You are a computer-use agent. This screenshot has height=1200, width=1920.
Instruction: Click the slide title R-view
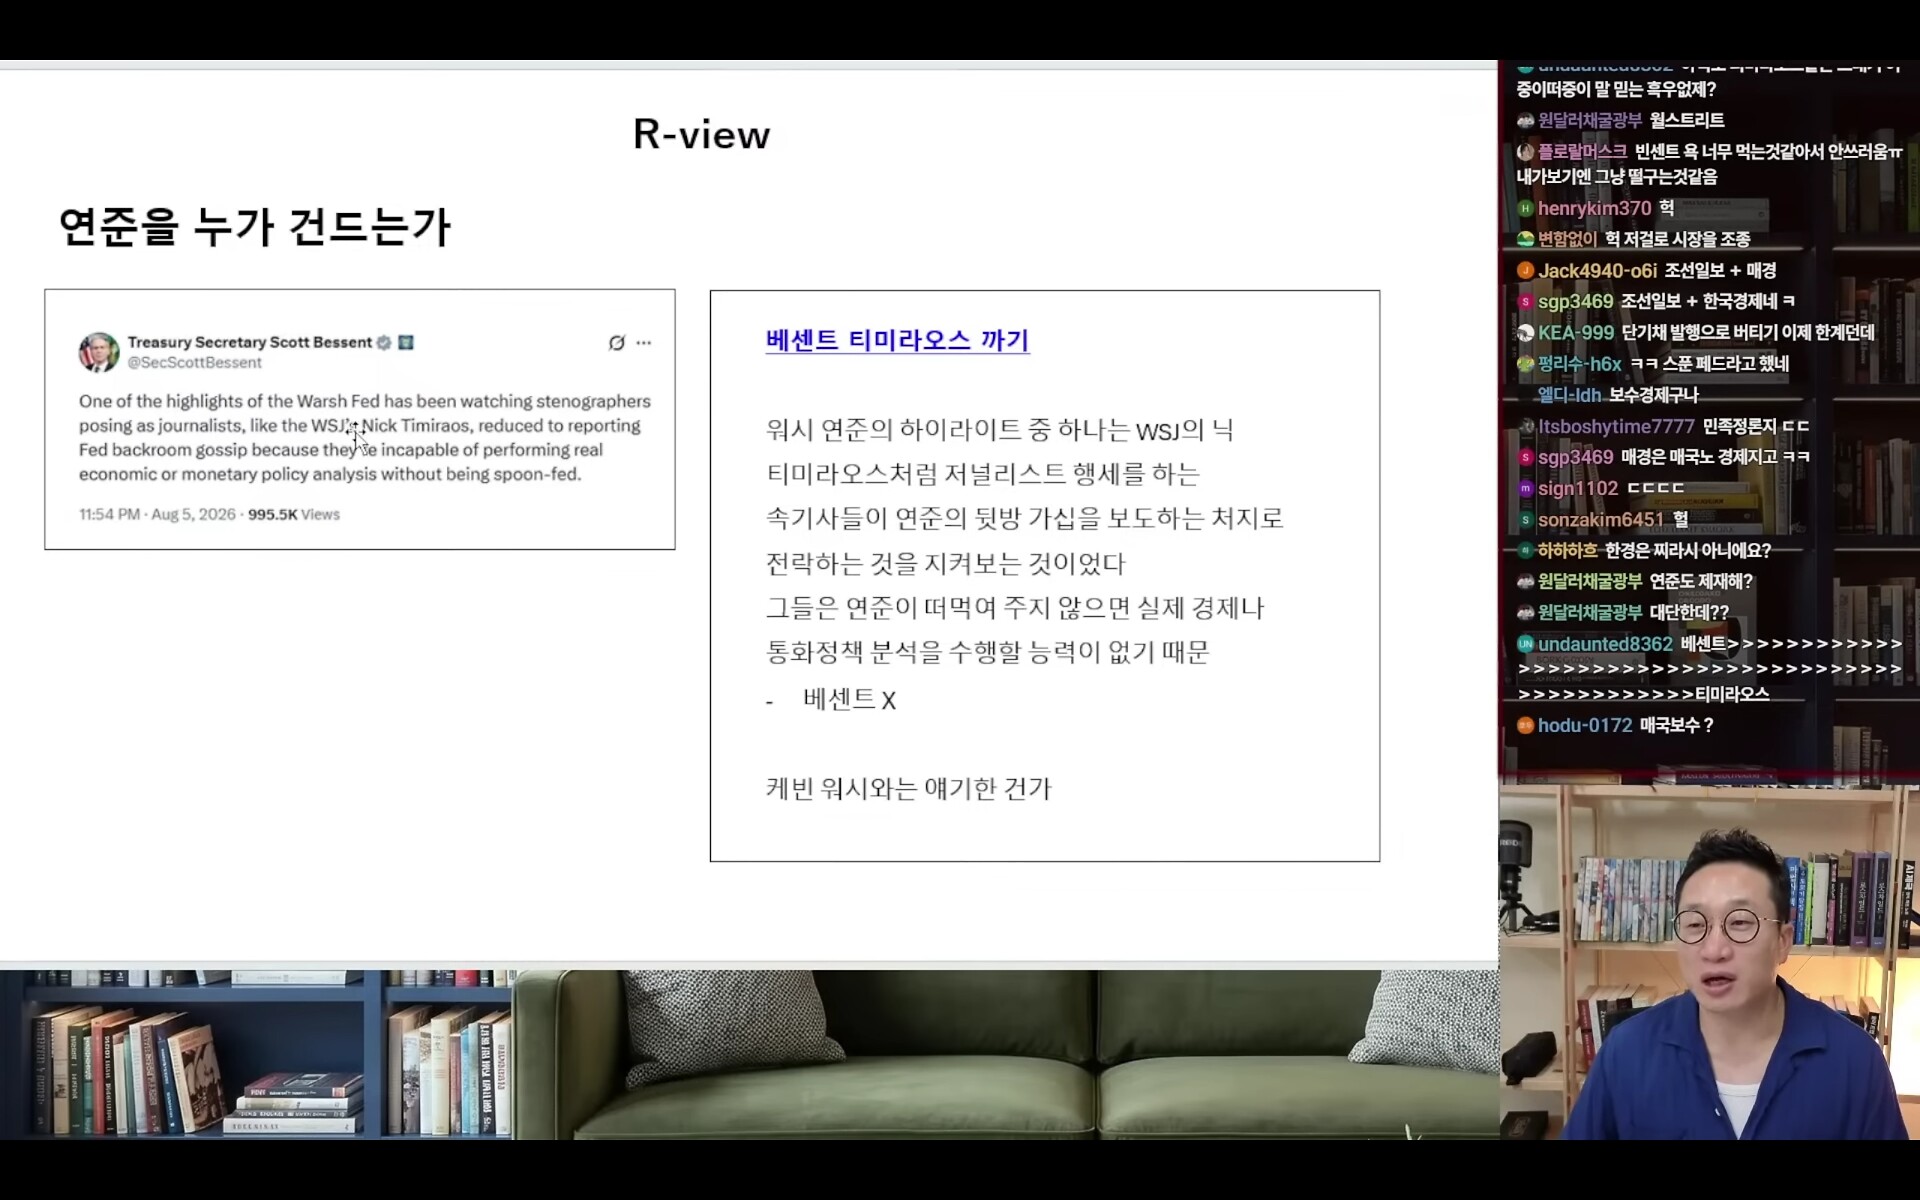tap(701, 135)
